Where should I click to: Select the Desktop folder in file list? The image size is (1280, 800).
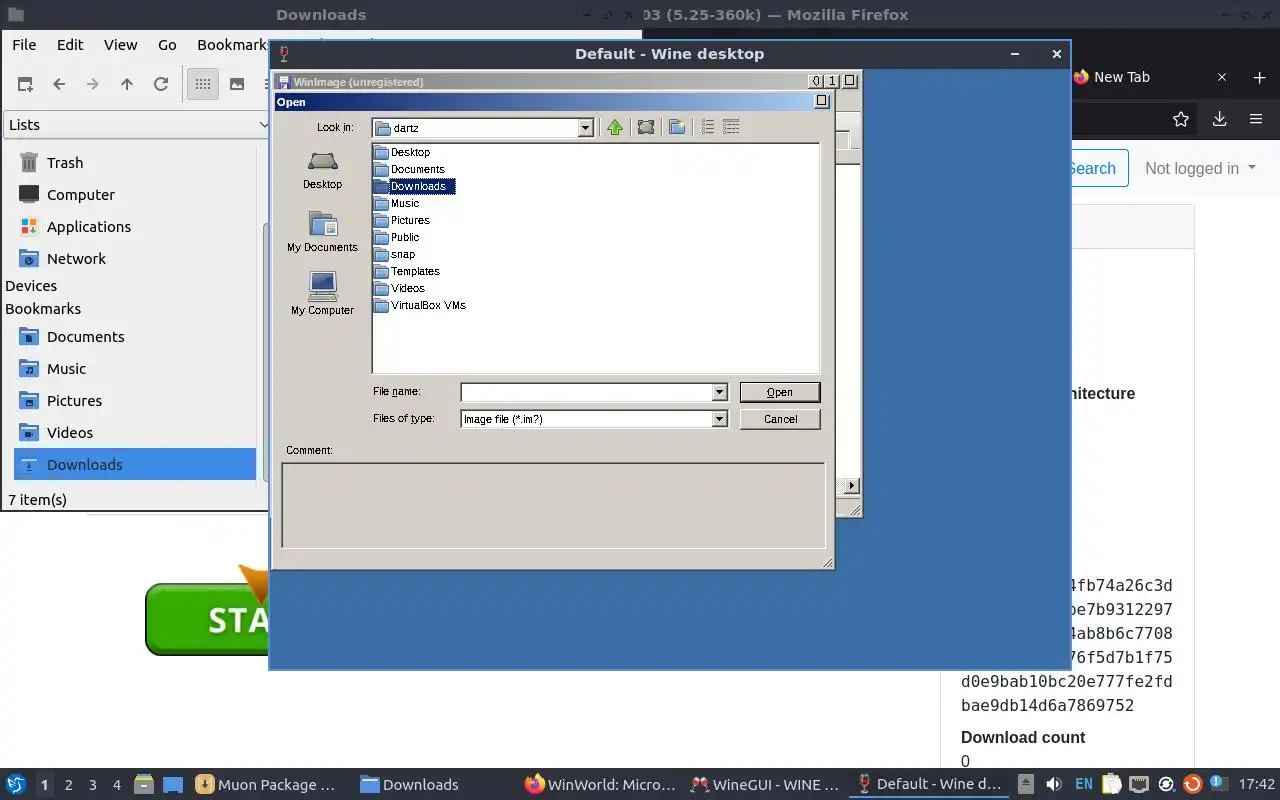pos(402,152)
